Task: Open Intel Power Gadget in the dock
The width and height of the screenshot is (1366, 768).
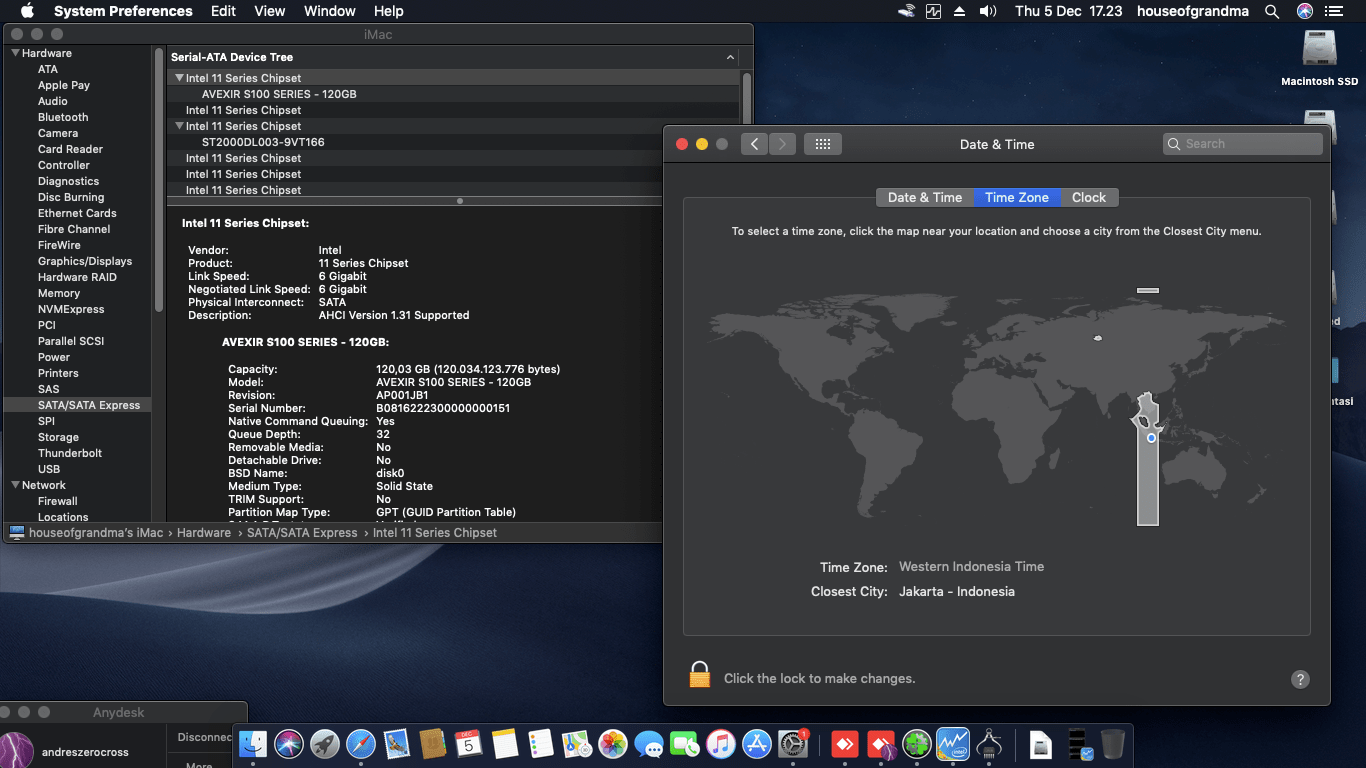Action: coord(952,744)
